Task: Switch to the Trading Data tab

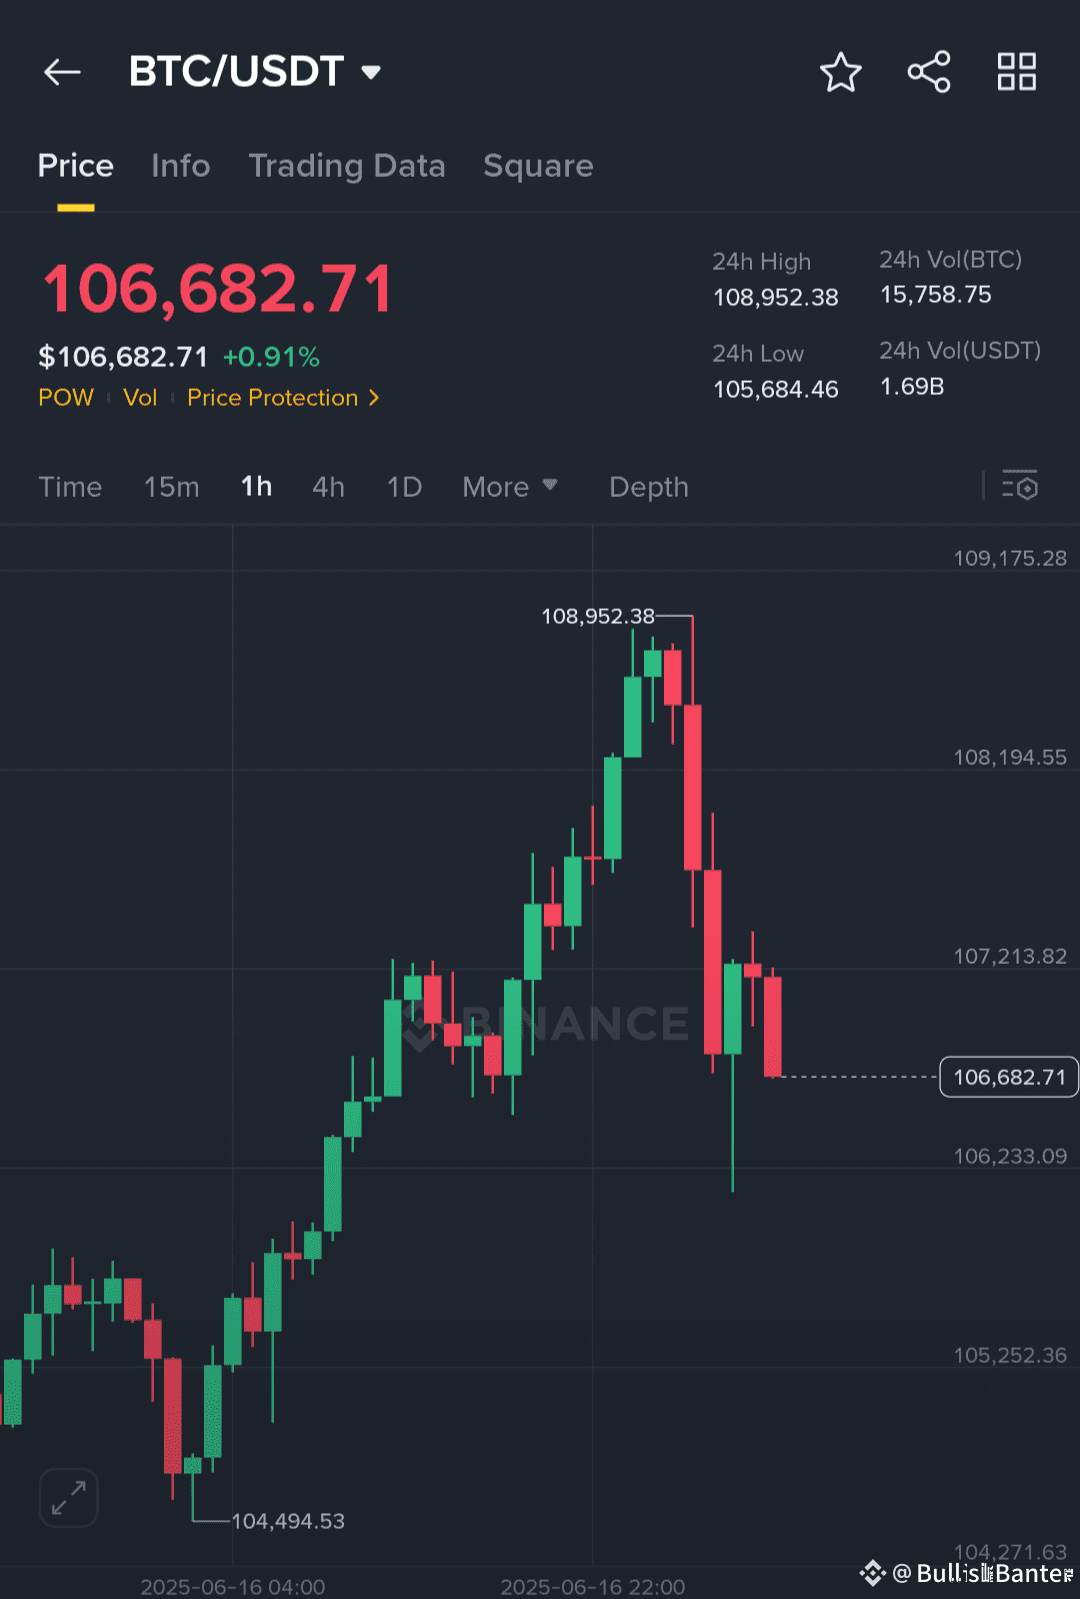Action: [348, 166]
